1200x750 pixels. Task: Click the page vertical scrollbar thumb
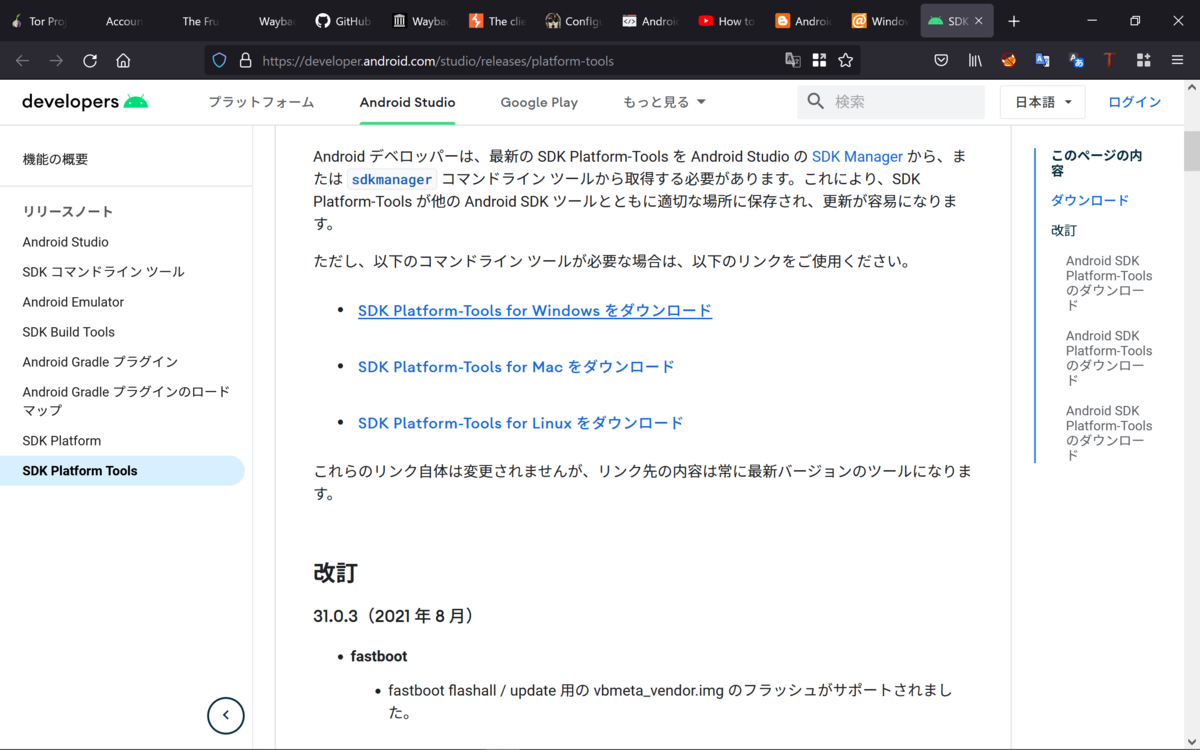[1191, 151]
